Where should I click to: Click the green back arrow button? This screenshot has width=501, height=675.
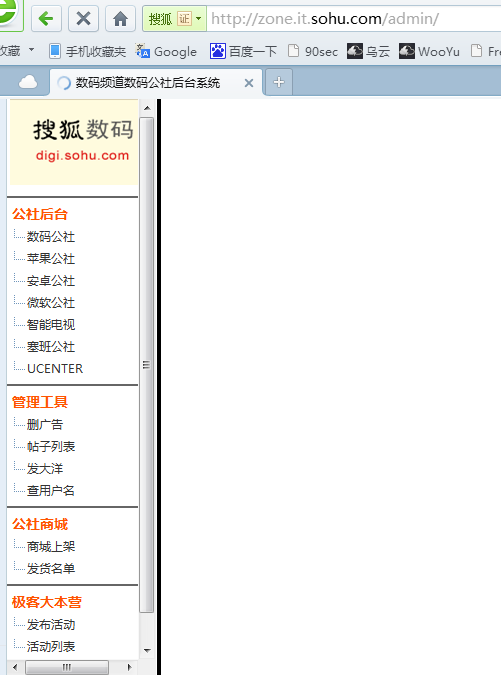(x=46, y=19)
